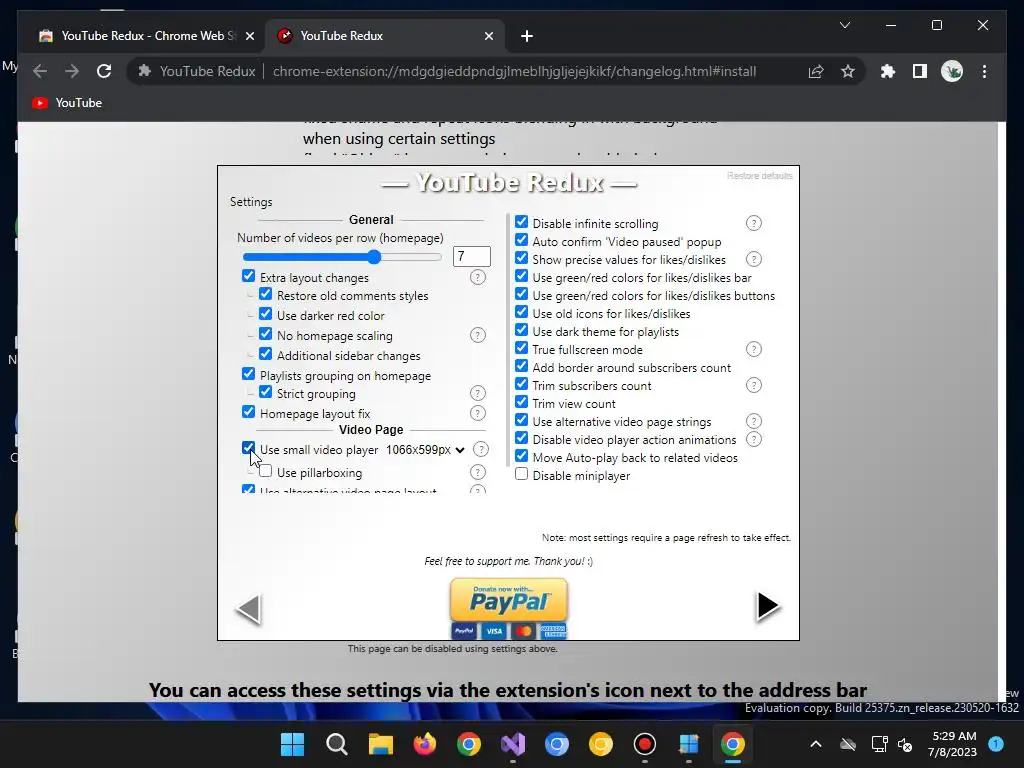The height and width of the screenshot is (768, 1024).
Task: Click Restore defaults link
Action: click(x=760, y=176)
